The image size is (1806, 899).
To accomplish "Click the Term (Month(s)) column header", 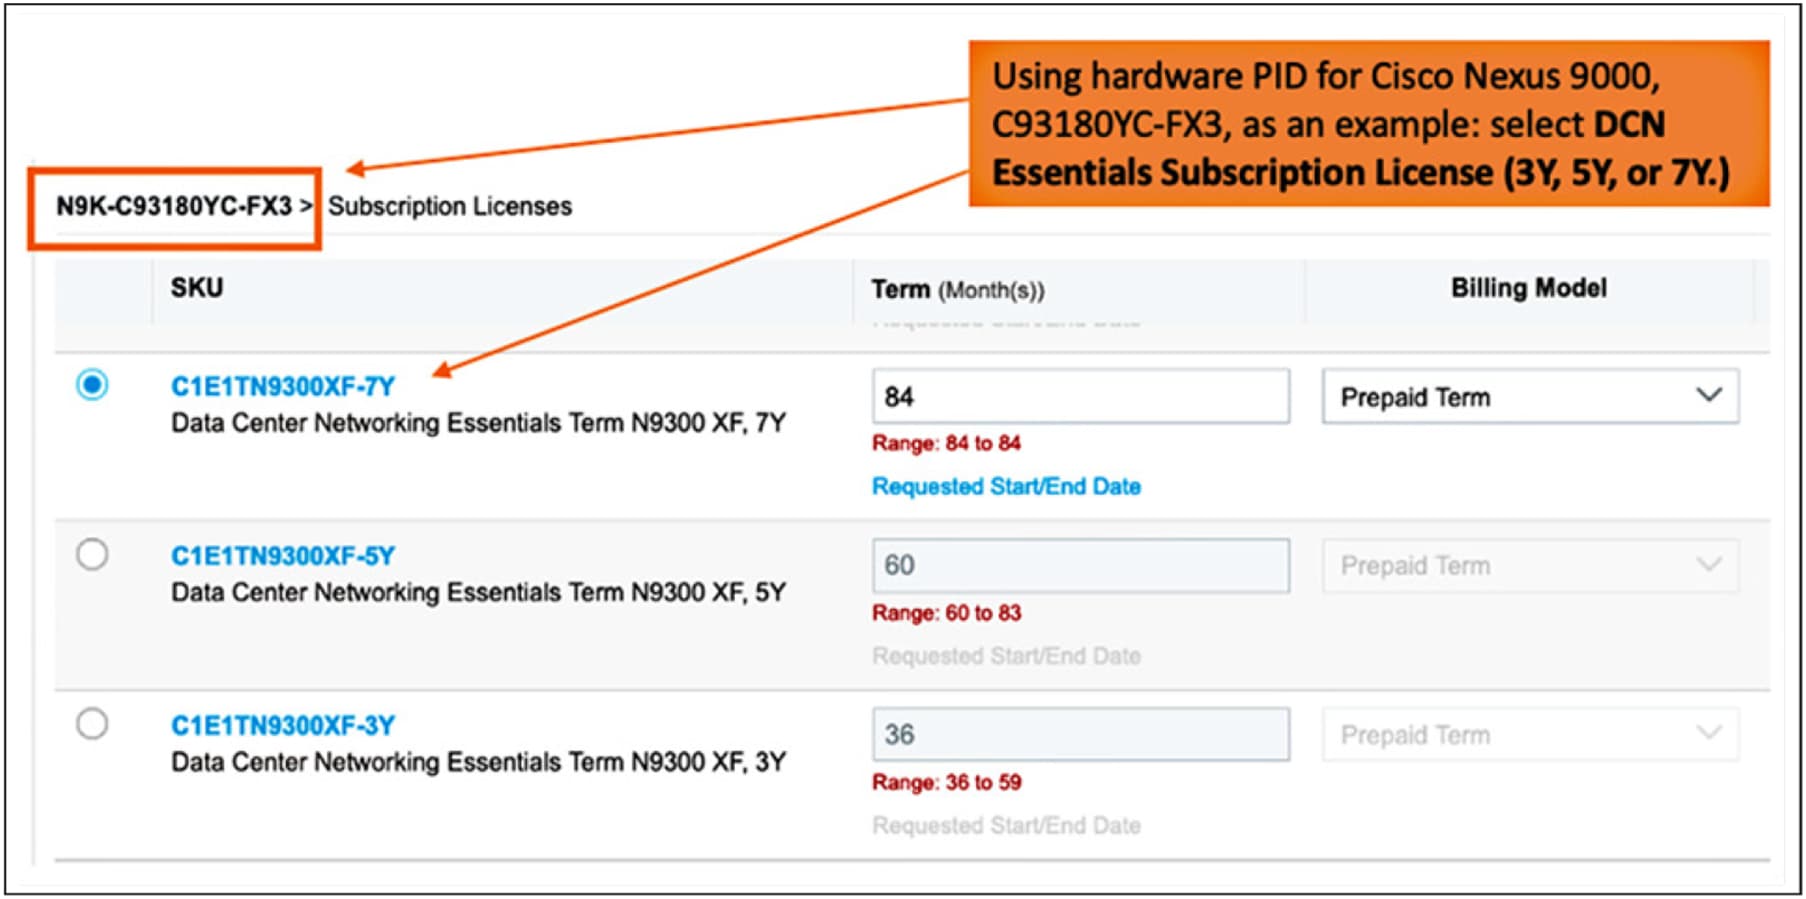I will (958, 288).
